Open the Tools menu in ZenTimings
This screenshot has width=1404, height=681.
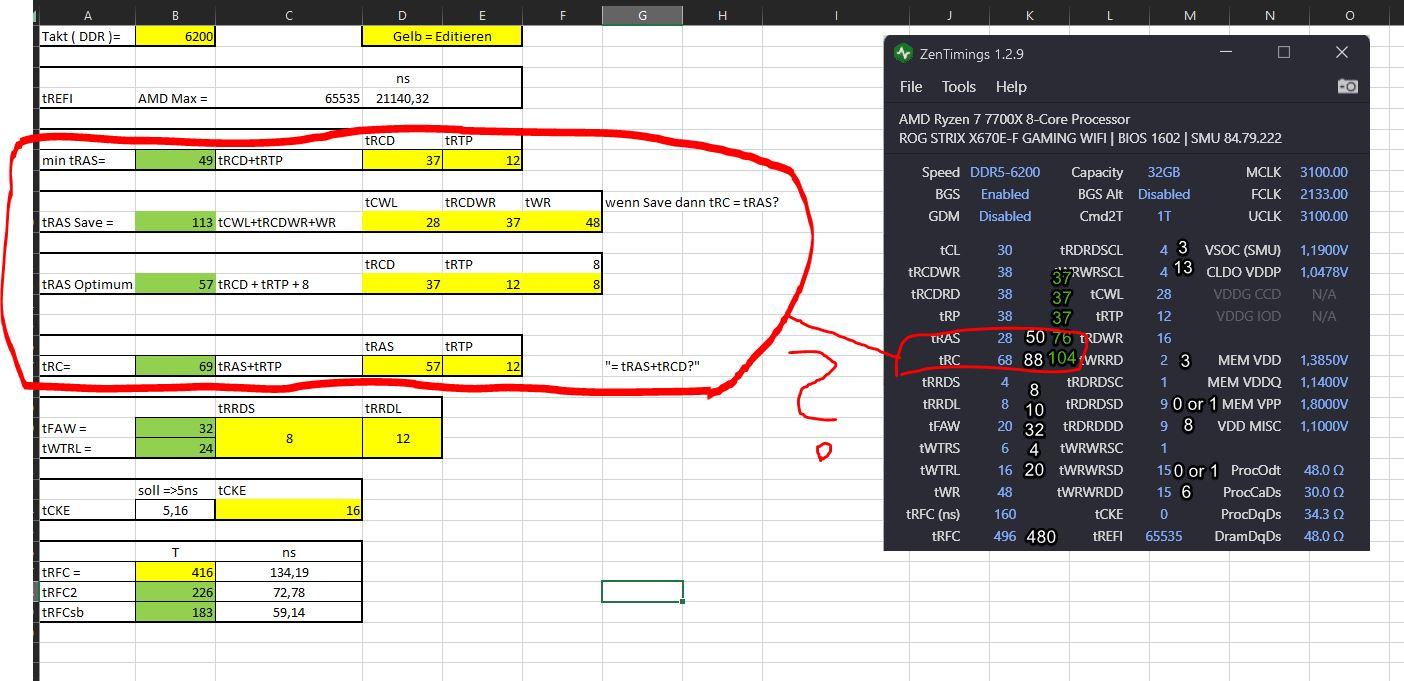pyautogui.click(x=958, y=87)
